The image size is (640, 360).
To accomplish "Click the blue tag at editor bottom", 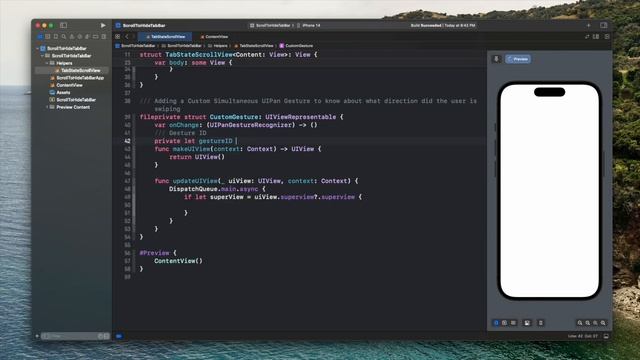I will 119,336.
